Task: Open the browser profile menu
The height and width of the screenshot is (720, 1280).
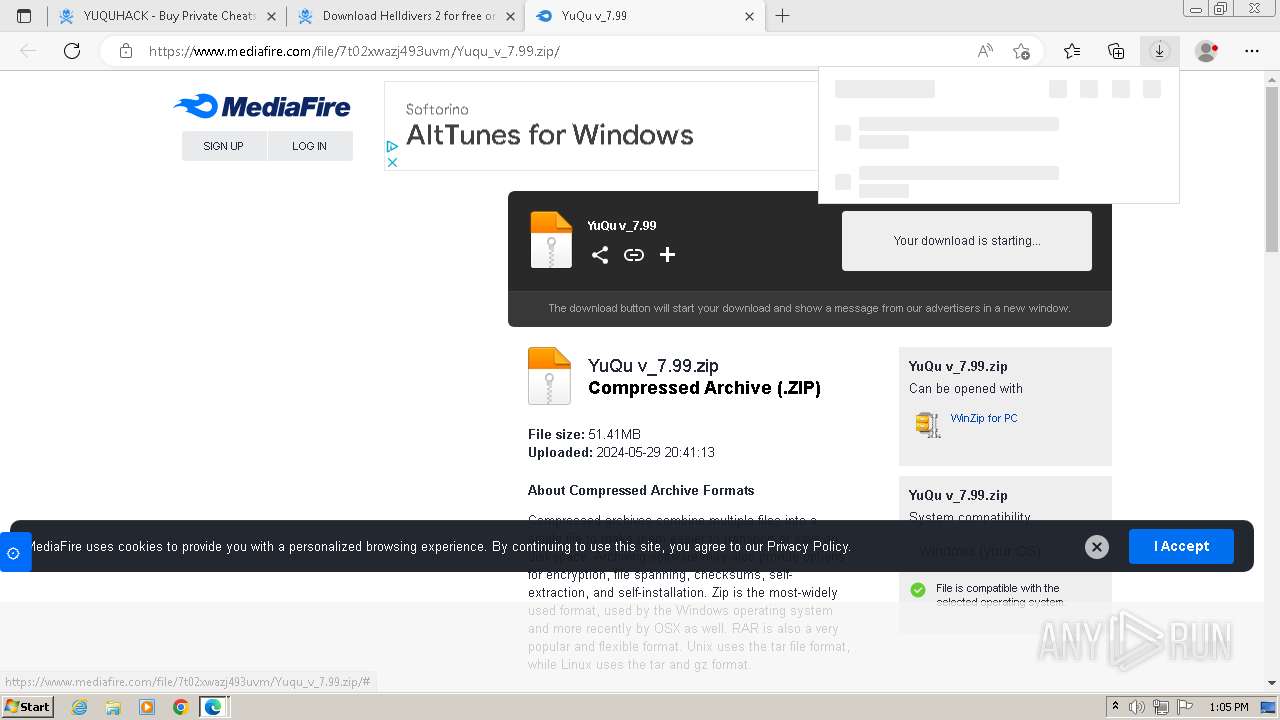Action: point(1207,51)
